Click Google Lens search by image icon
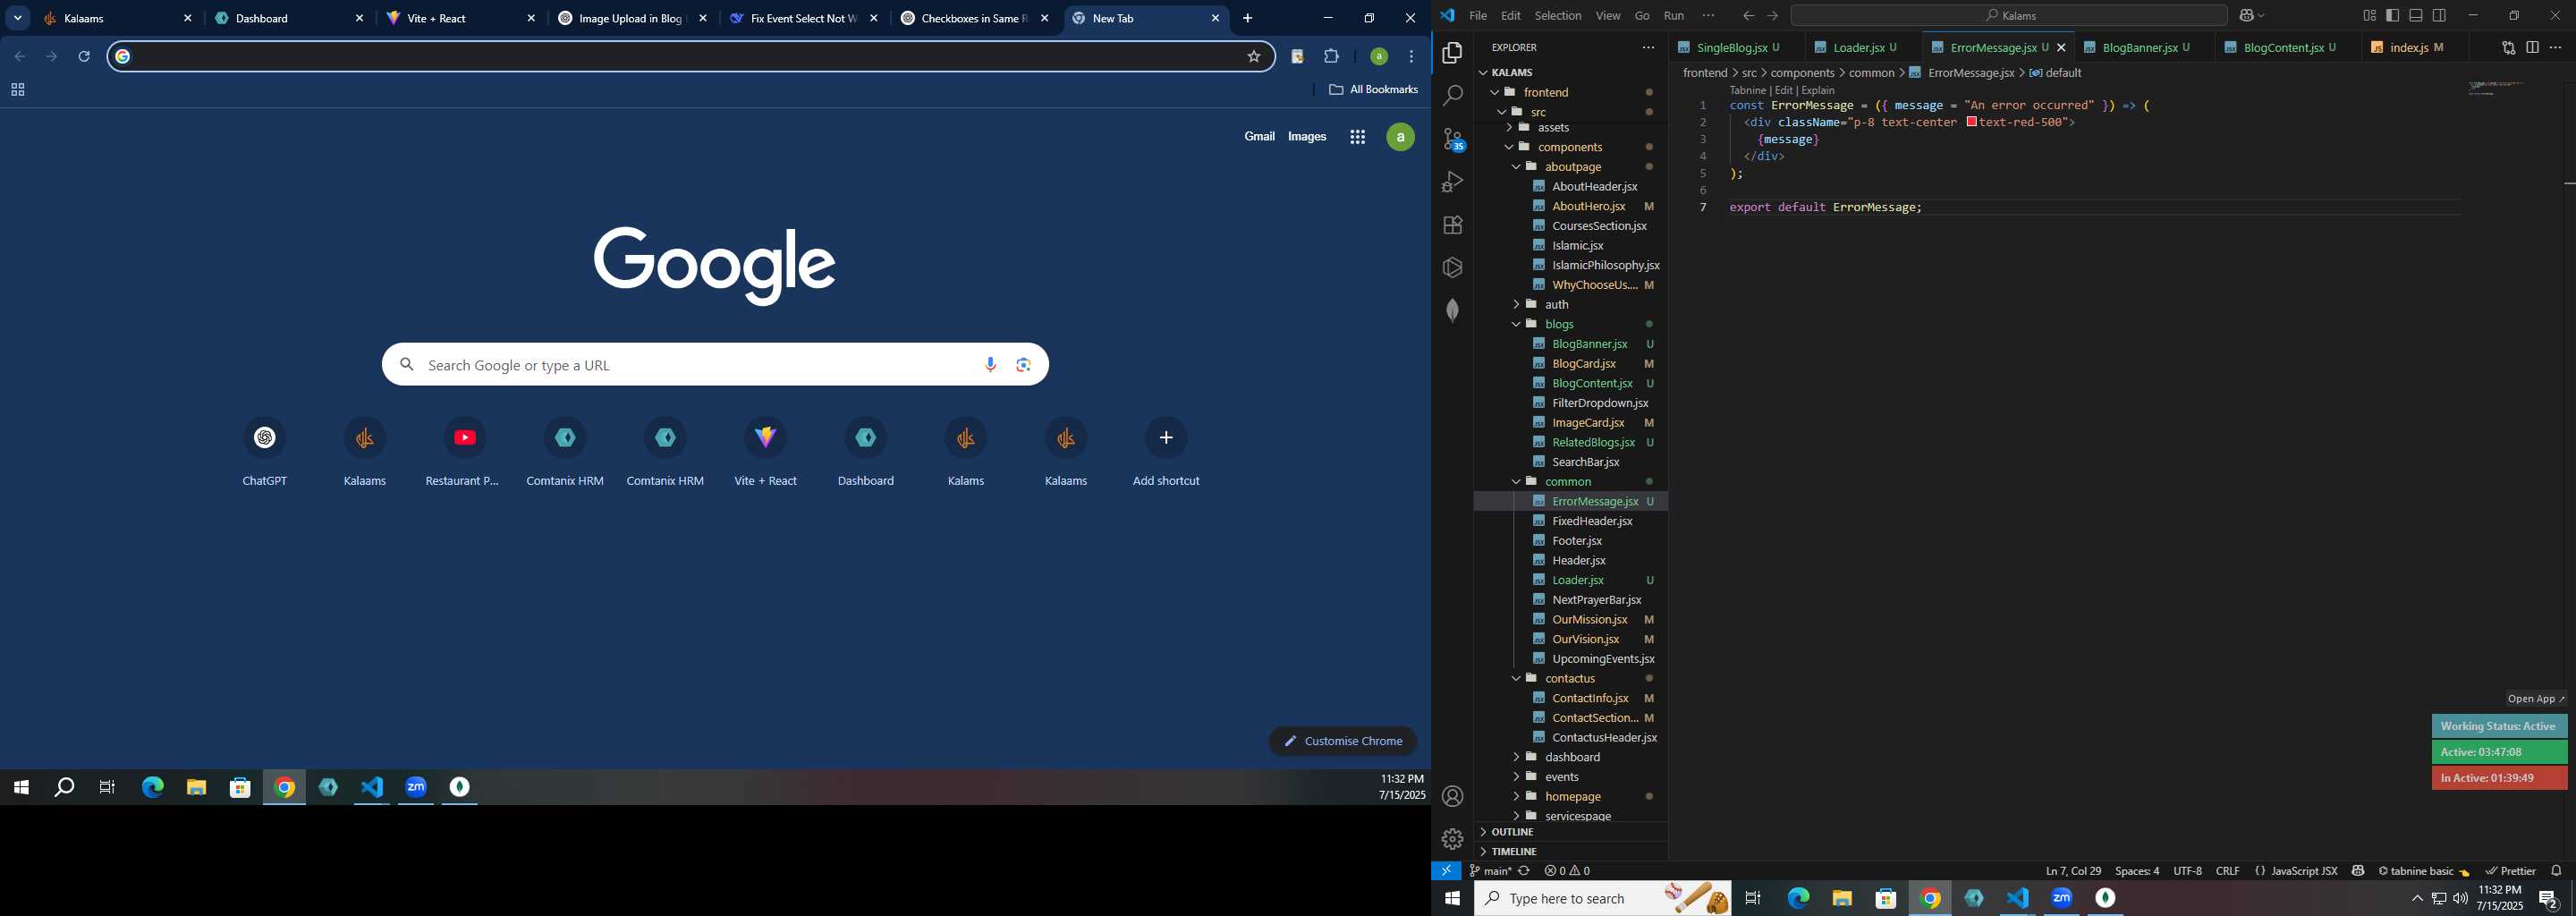The width and height of the screenshot is (2576, 916). pos(1023,365)
